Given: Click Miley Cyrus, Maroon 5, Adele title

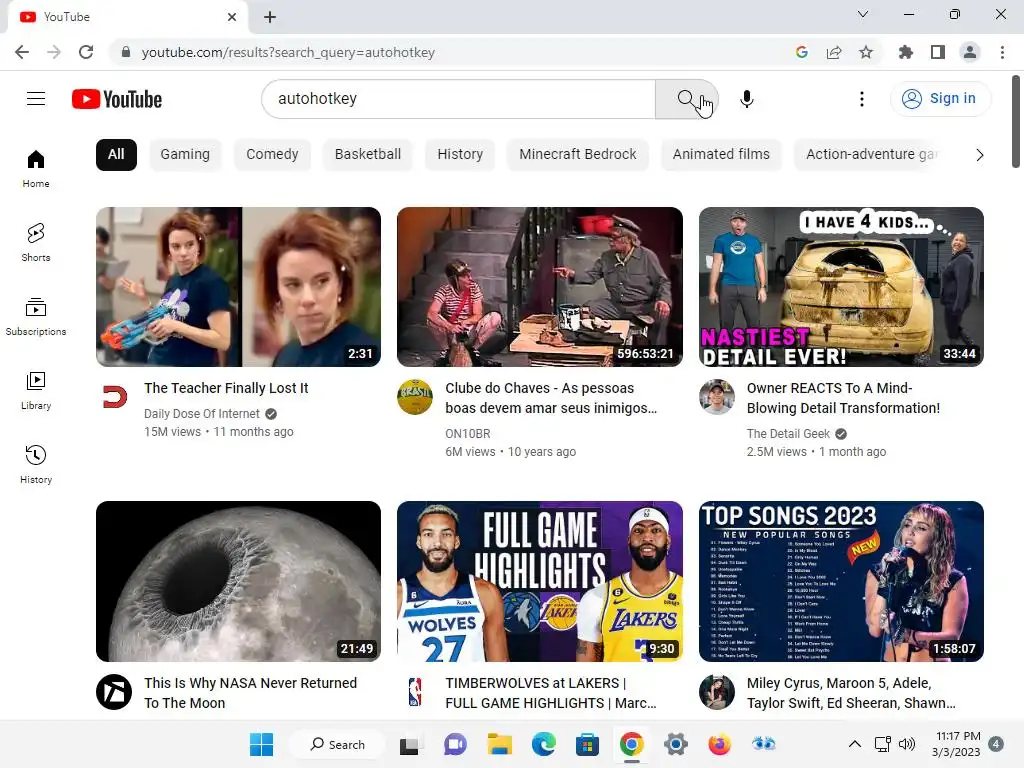Looking at the screenshot, I should [851, 693].
